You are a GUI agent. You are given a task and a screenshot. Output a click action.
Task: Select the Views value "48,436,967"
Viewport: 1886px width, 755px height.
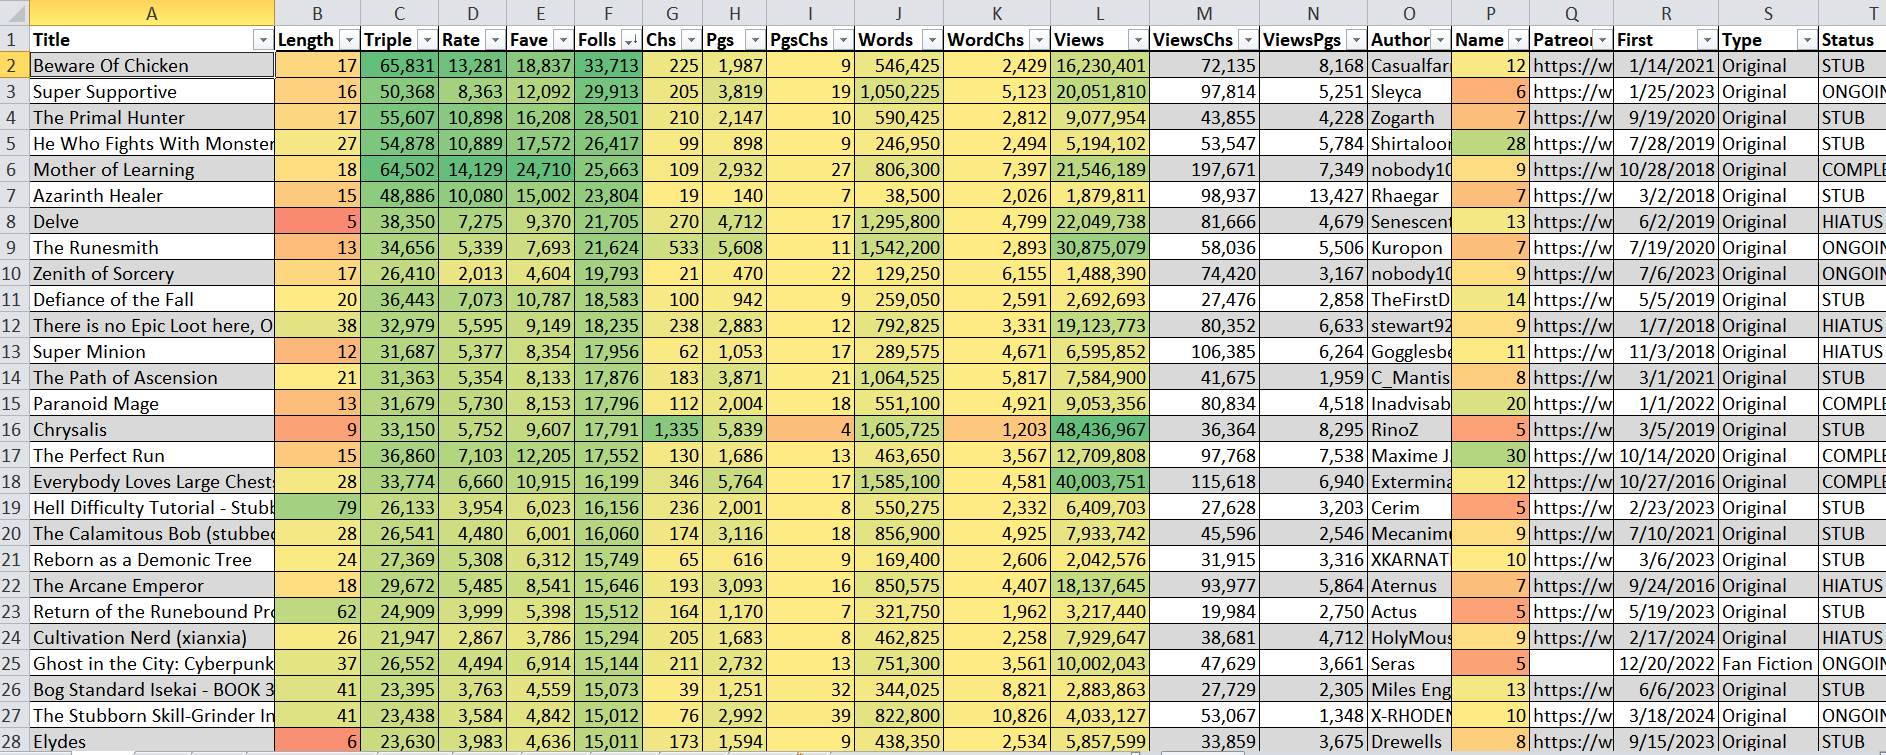coord(1100,430)
